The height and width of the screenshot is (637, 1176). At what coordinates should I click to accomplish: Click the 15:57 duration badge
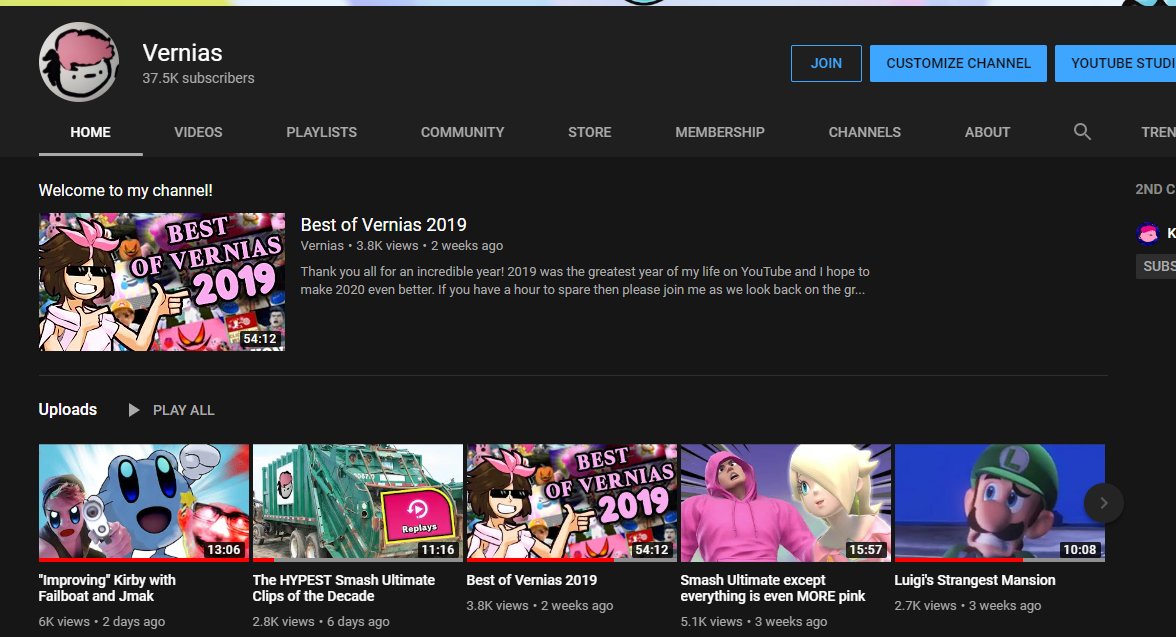(865, 550)
